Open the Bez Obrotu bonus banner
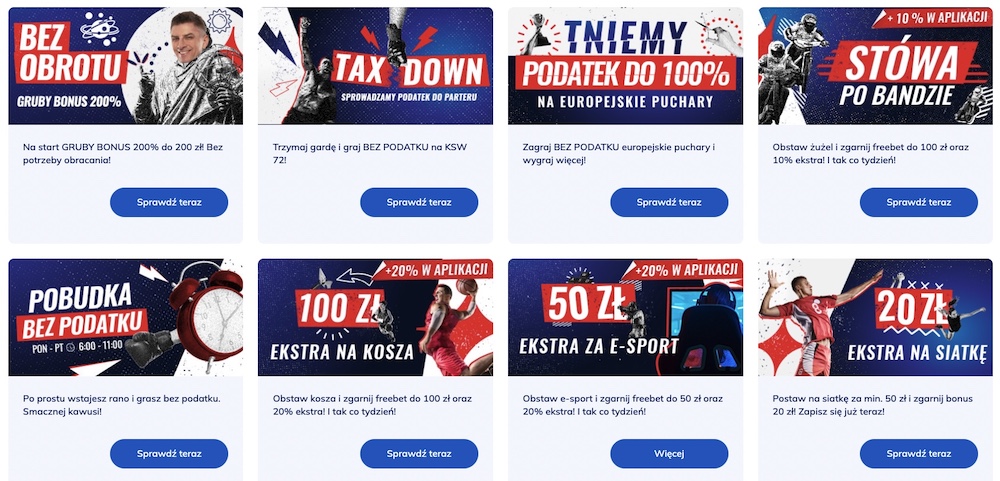The height and width of the screenshot is (481, 1000). pyautogui.click(x=126, y=66)
